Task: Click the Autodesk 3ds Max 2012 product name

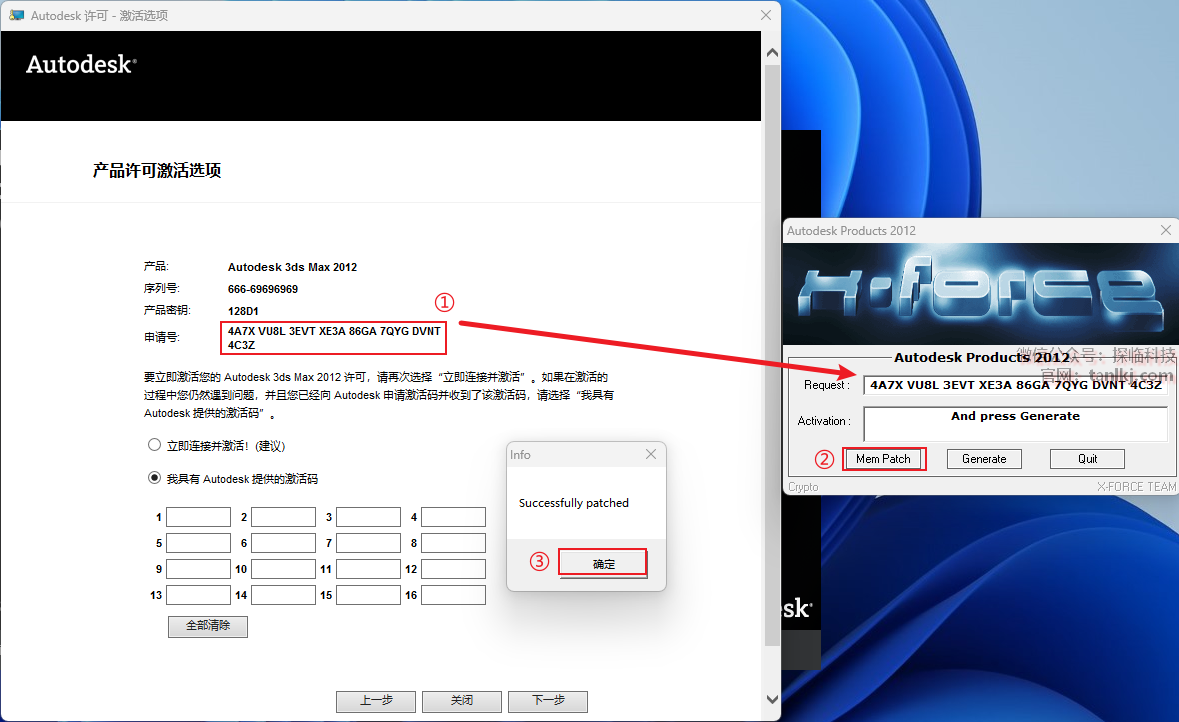Action: (292, 267)
